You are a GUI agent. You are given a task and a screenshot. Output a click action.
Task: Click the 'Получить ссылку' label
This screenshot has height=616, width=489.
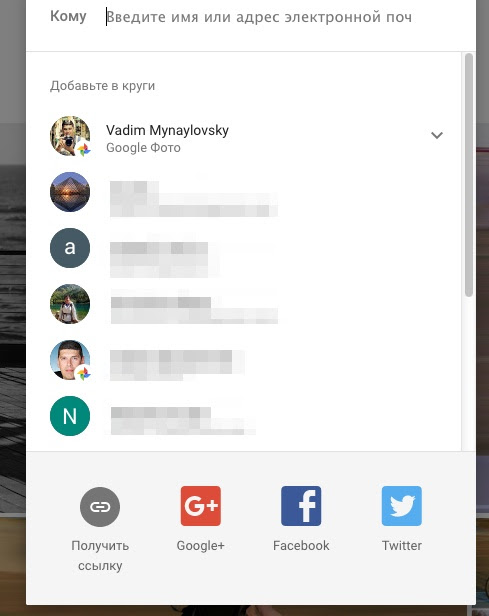coord(100,556)
